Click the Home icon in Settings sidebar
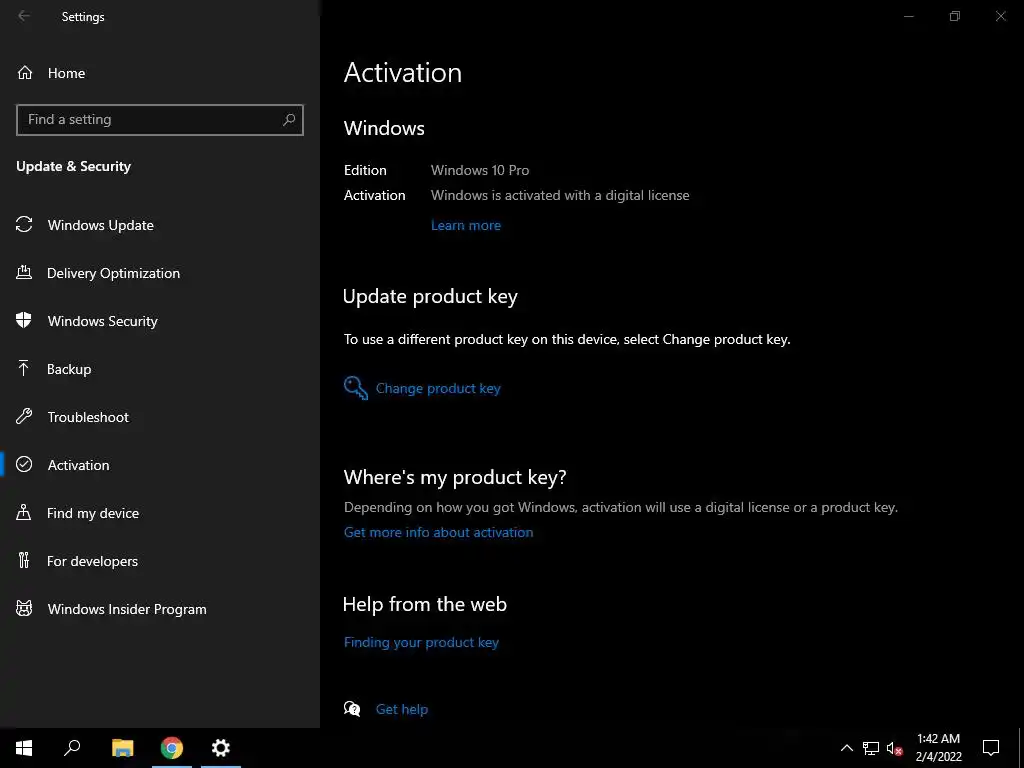The image size is (1024, 768). [x=25, y=72]
